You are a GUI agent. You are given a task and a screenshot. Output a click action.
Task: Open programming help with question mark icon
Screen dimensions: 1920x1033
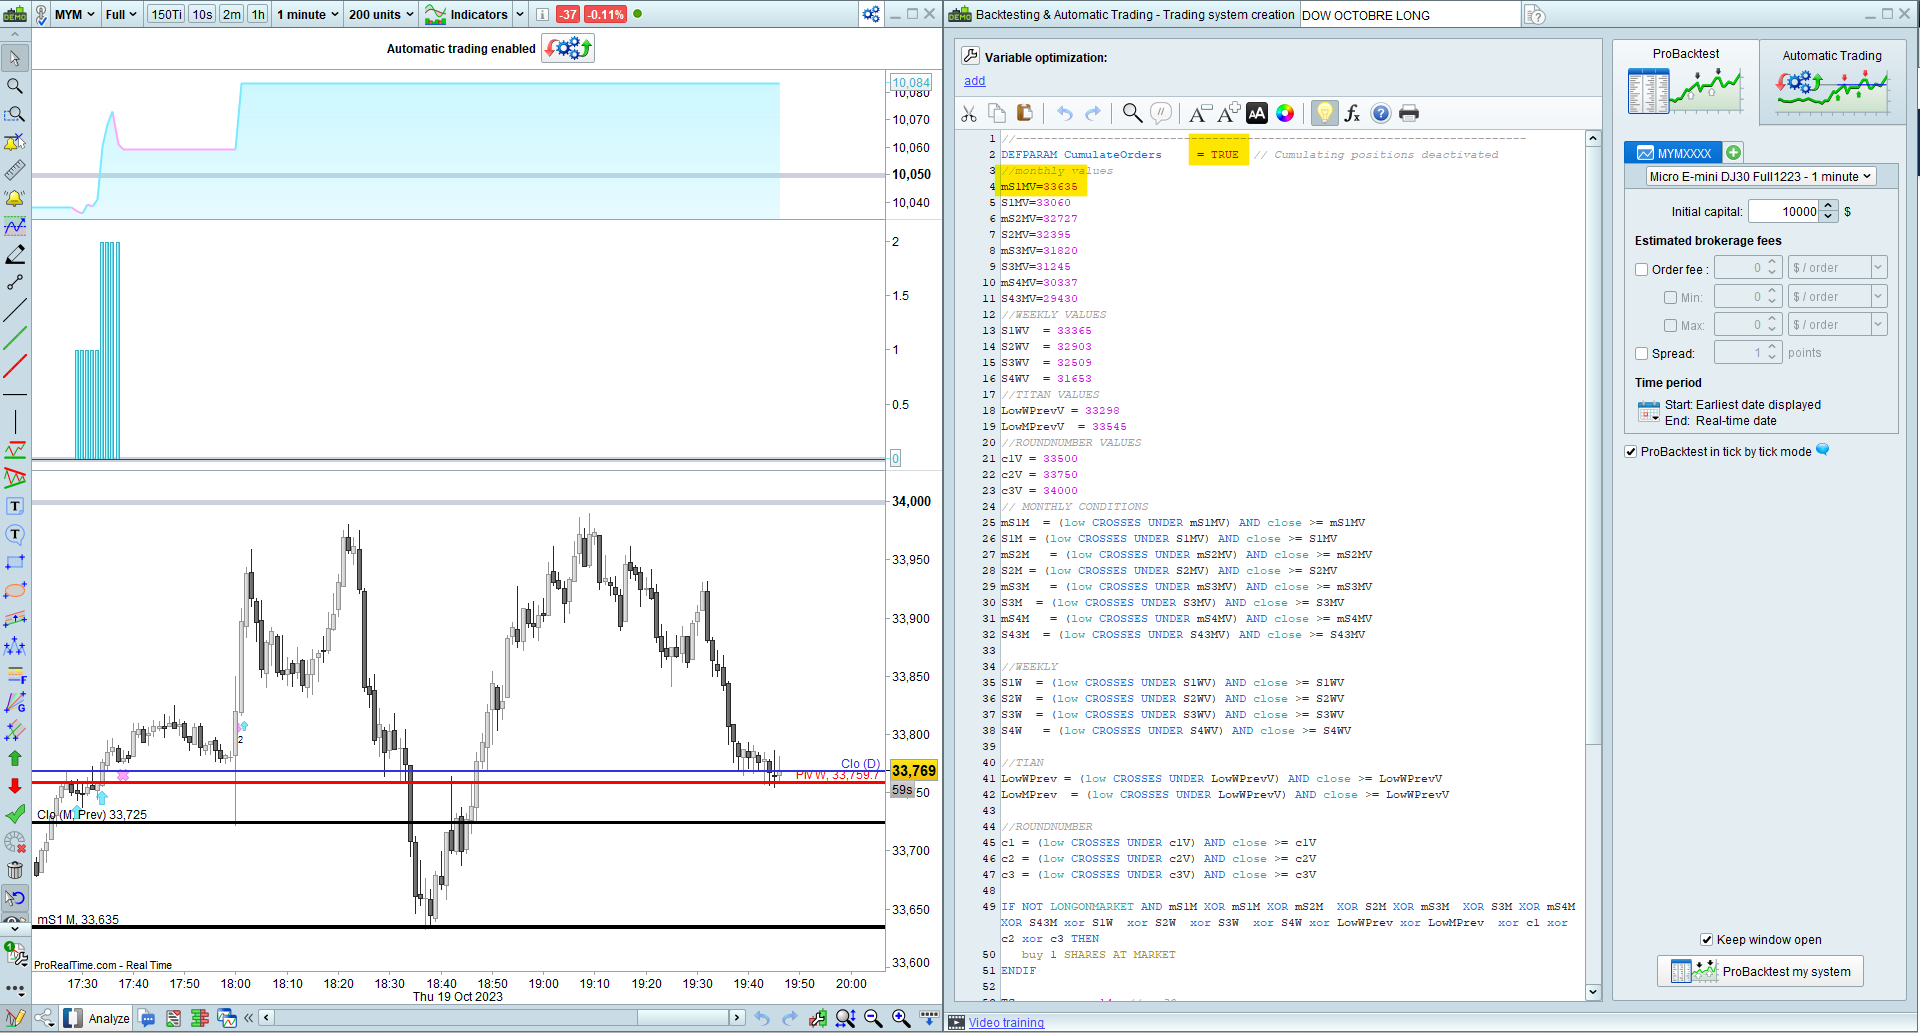(x=1381, y=114)
